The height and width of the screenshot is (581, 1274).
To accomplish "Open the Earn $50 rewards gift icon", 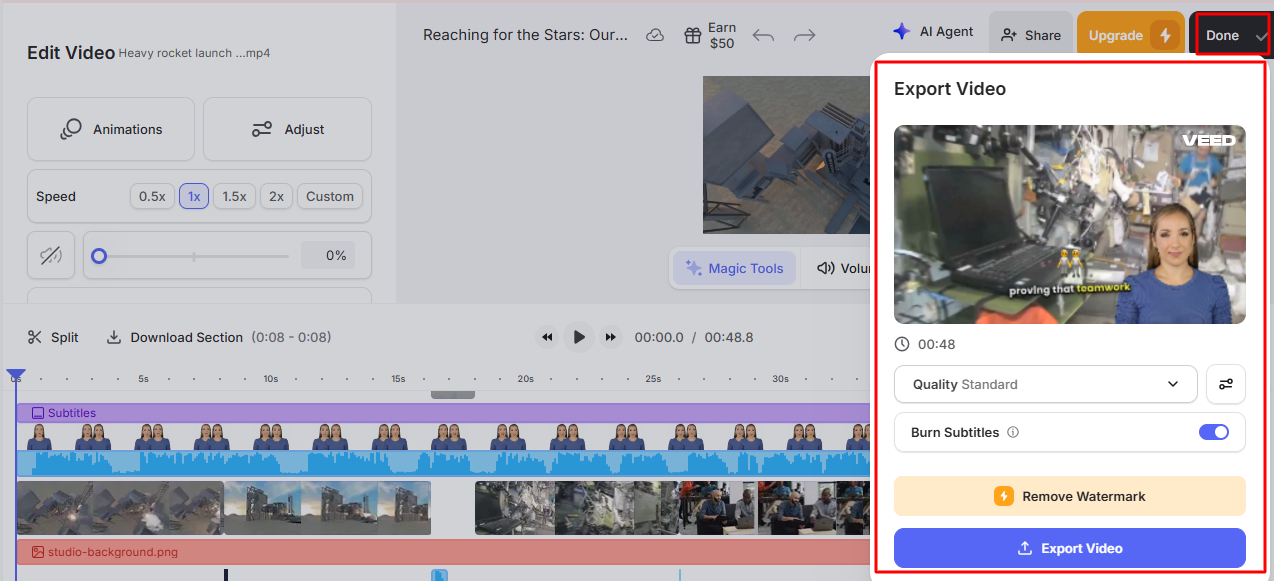I will pyautogui.click(x=694, y=34).
